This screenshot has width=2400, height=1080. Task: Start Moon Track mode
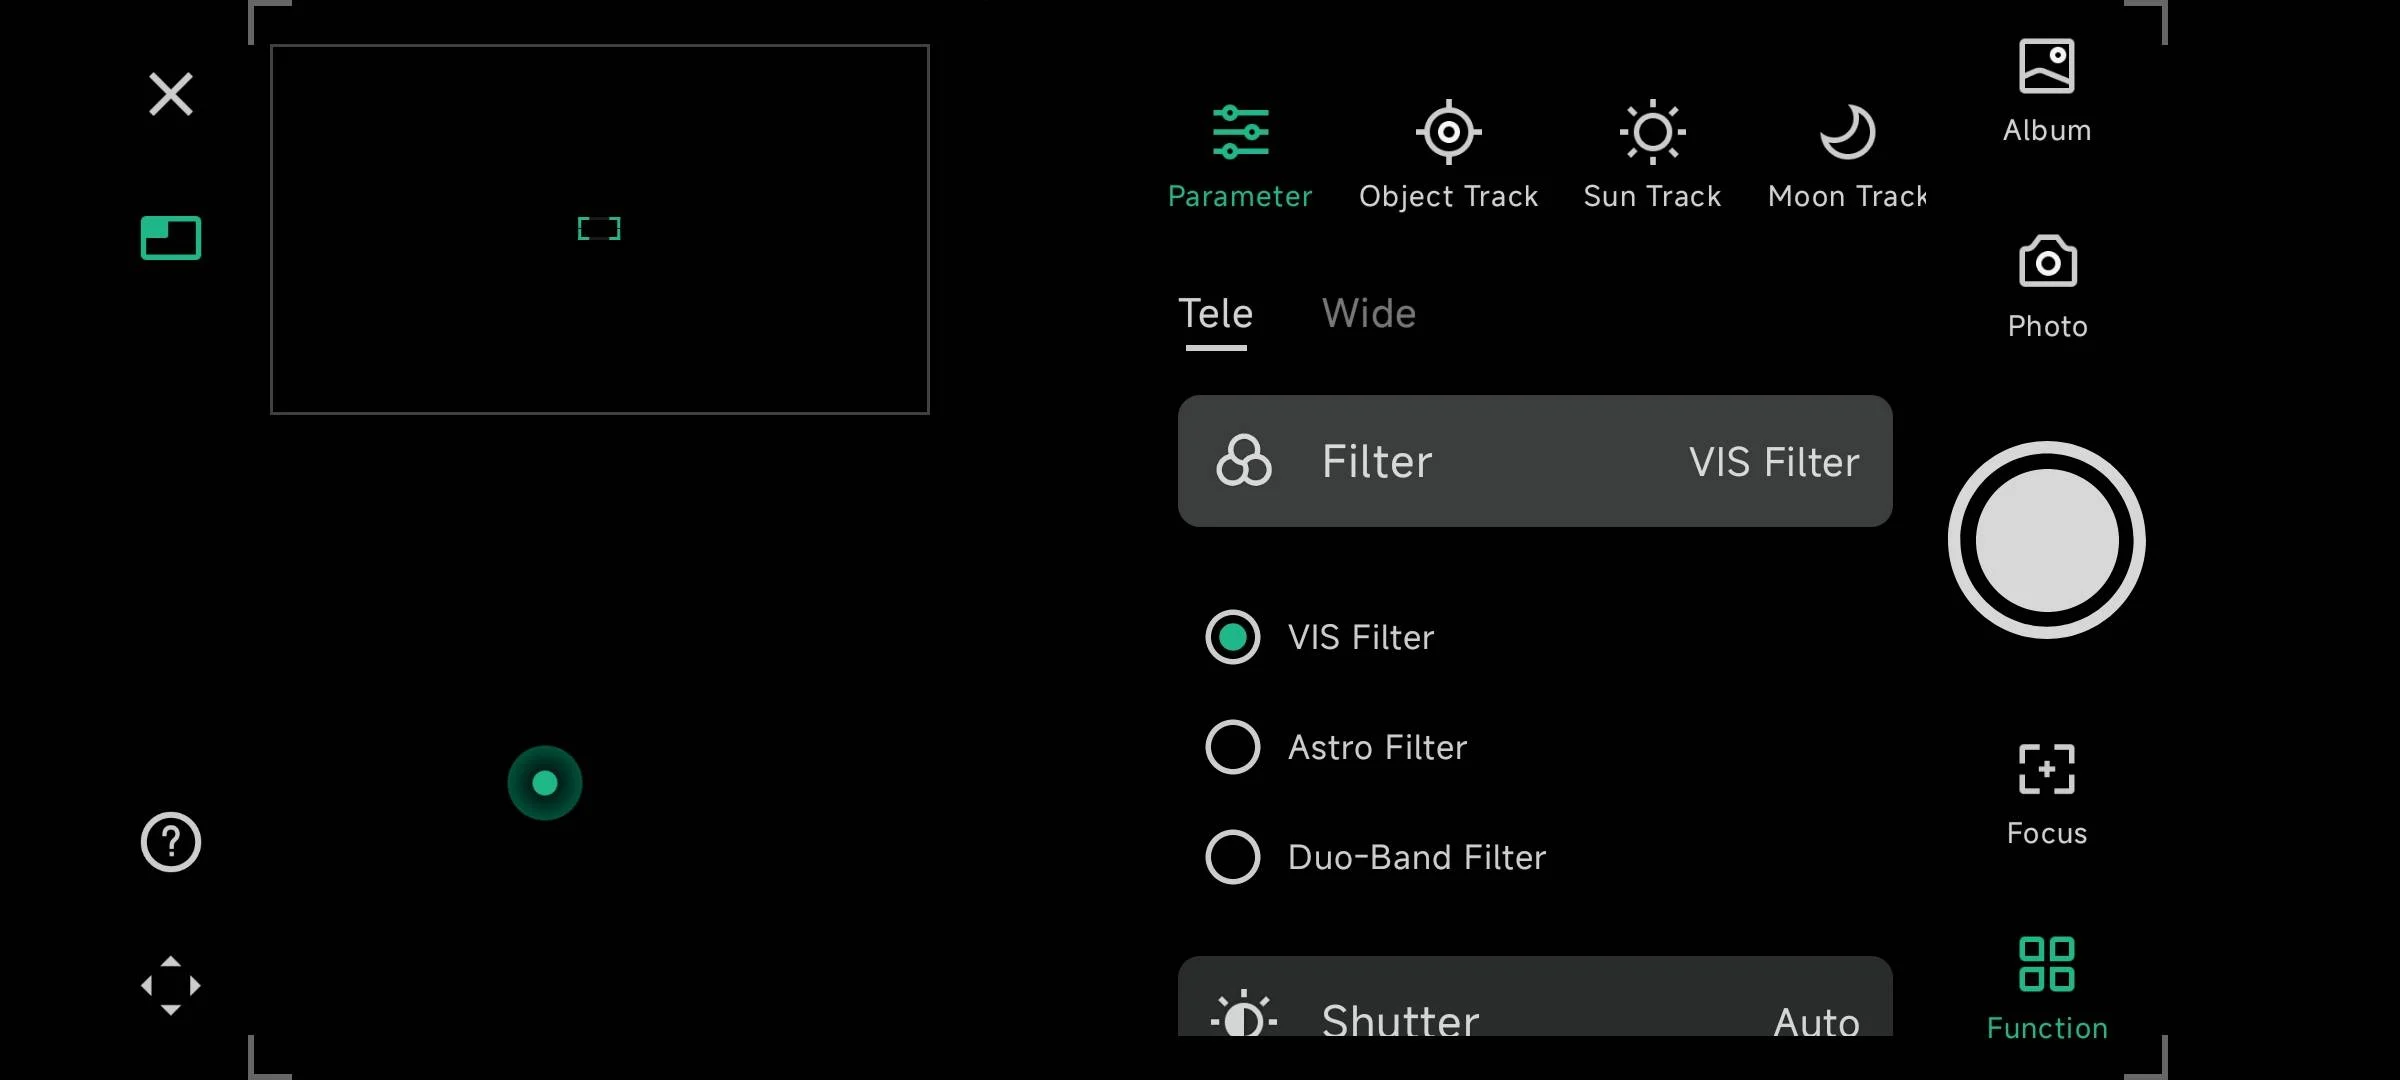point(1846,155)
